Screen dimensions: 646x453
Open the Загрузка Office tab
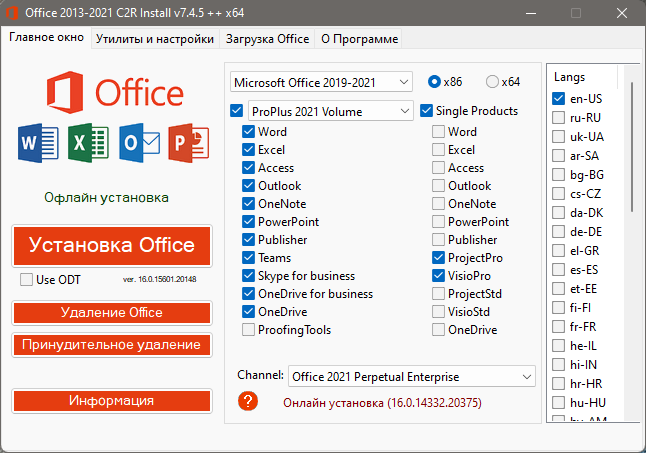point(267,39)
